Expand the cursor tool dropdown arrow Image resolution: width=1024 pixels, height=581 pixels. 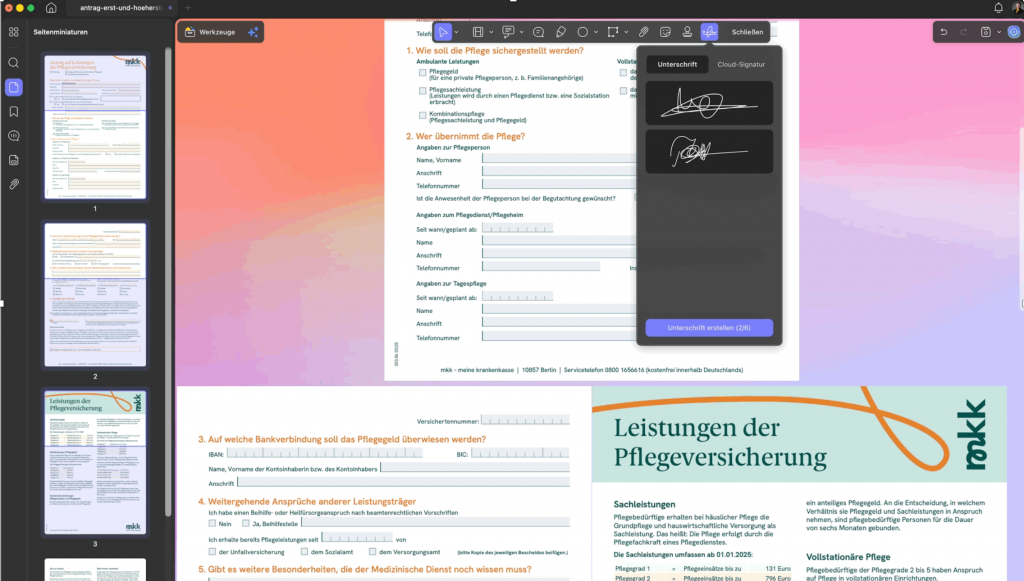[456, 32]
